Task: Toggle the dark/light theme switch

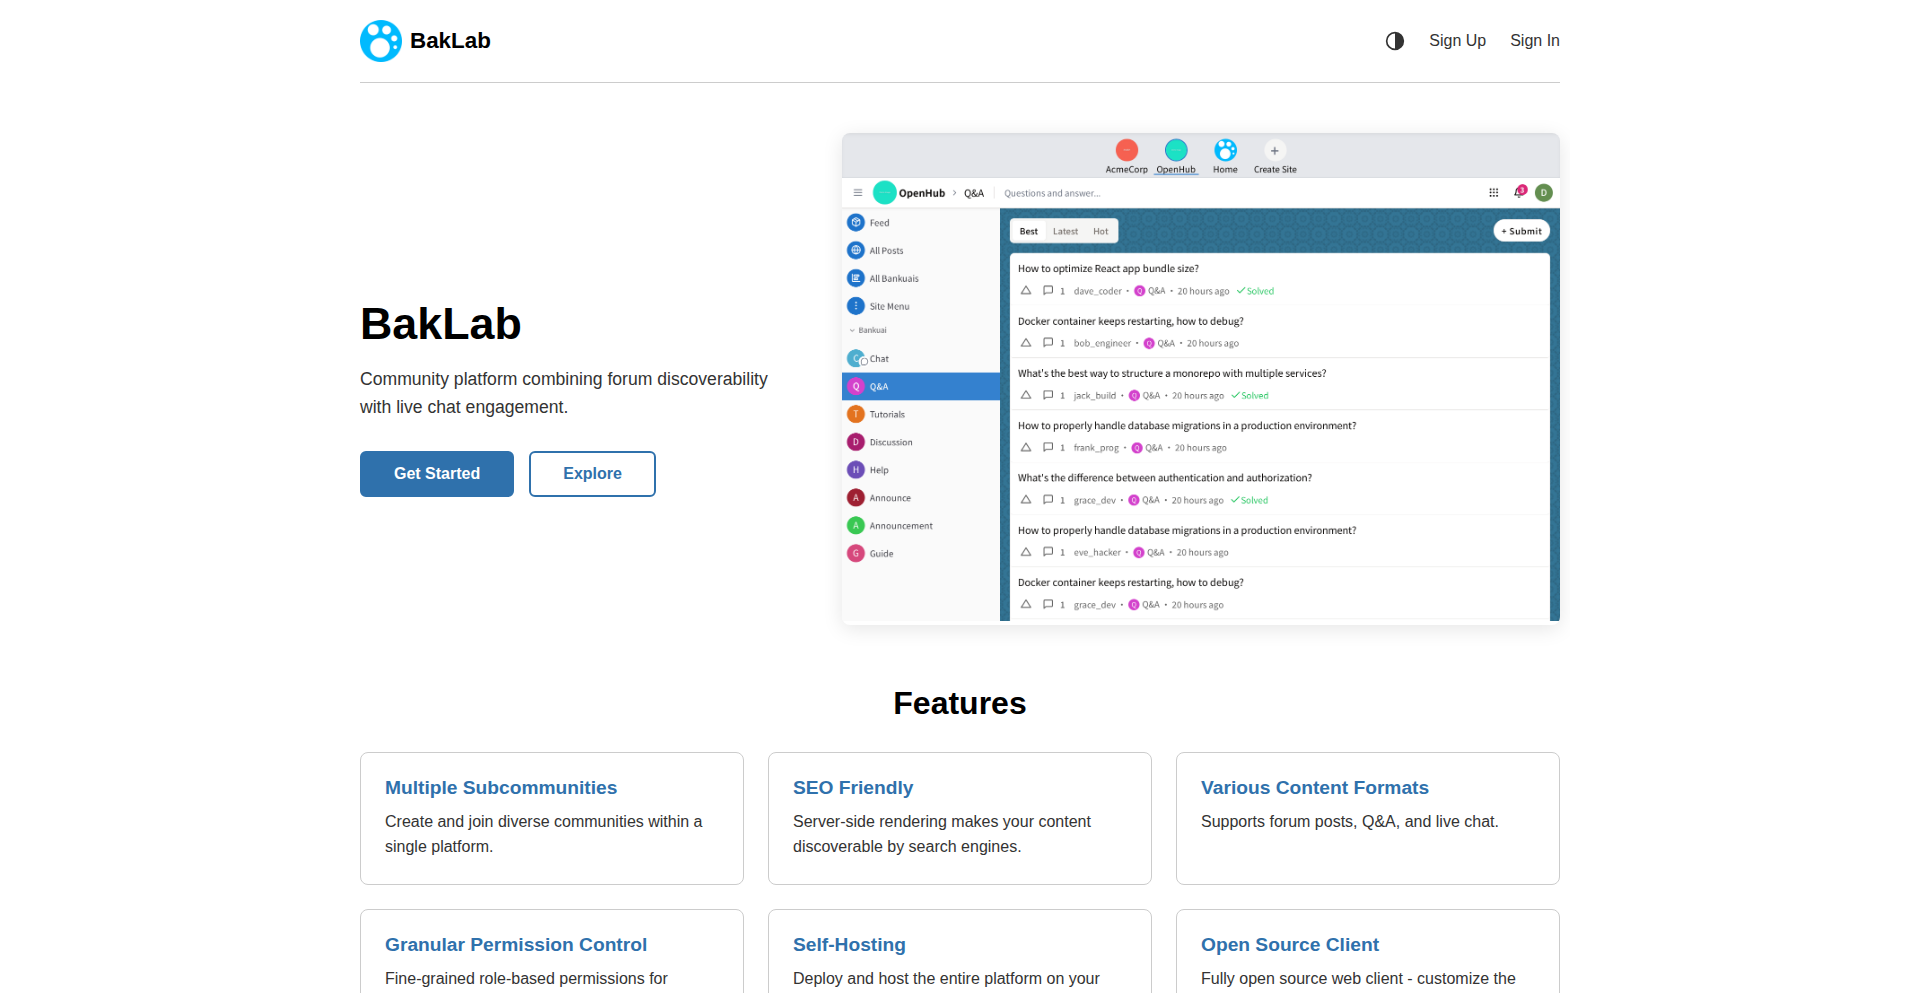Action: 1394,41
